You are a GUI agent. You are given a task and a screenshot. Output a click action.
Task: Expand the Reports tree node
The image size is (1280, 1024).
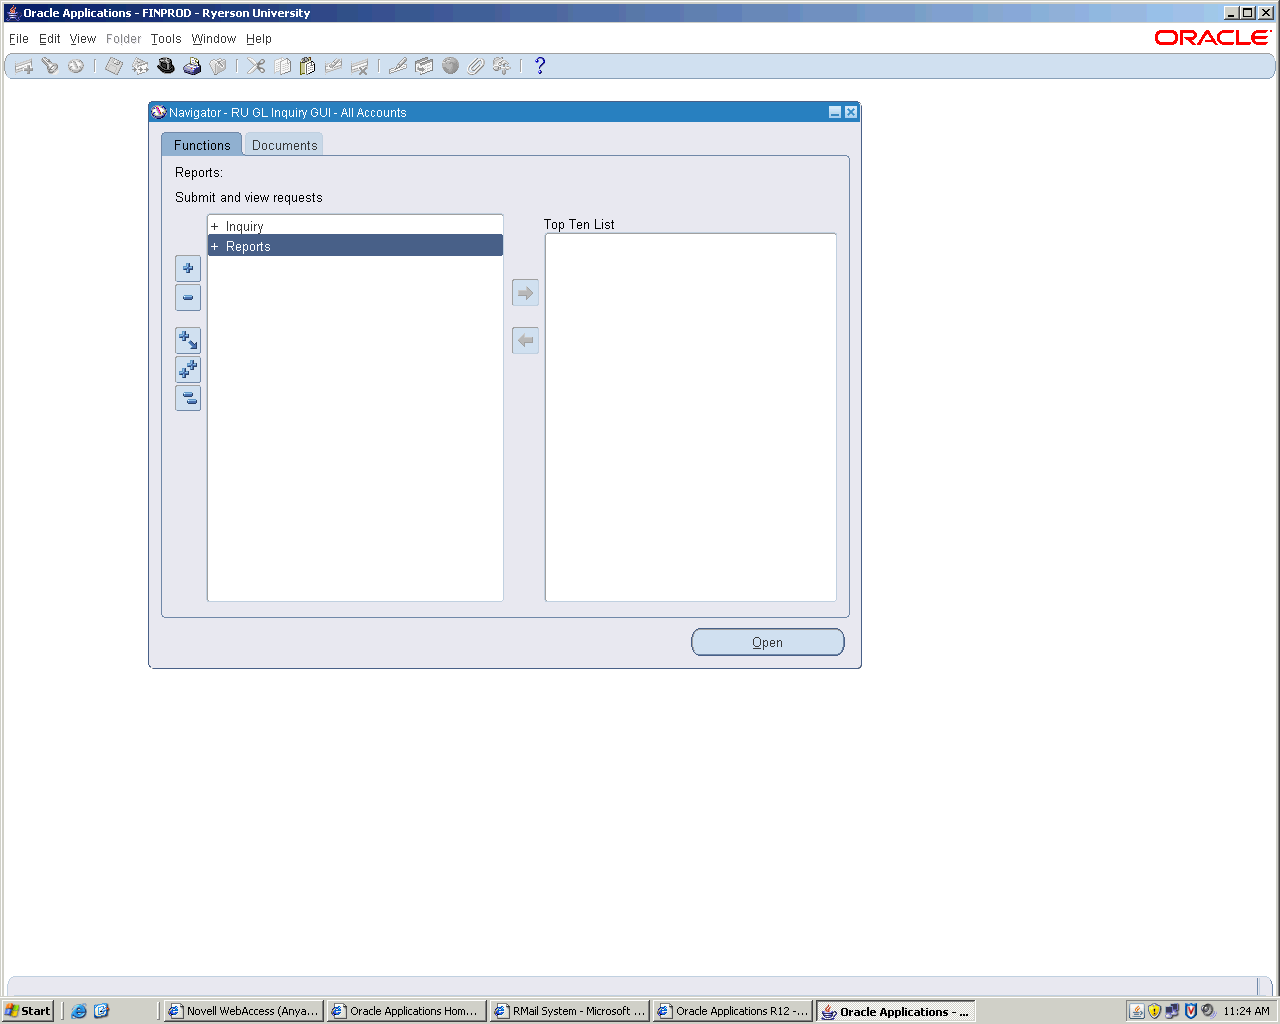pyautogui.click(x=214, y=247)
